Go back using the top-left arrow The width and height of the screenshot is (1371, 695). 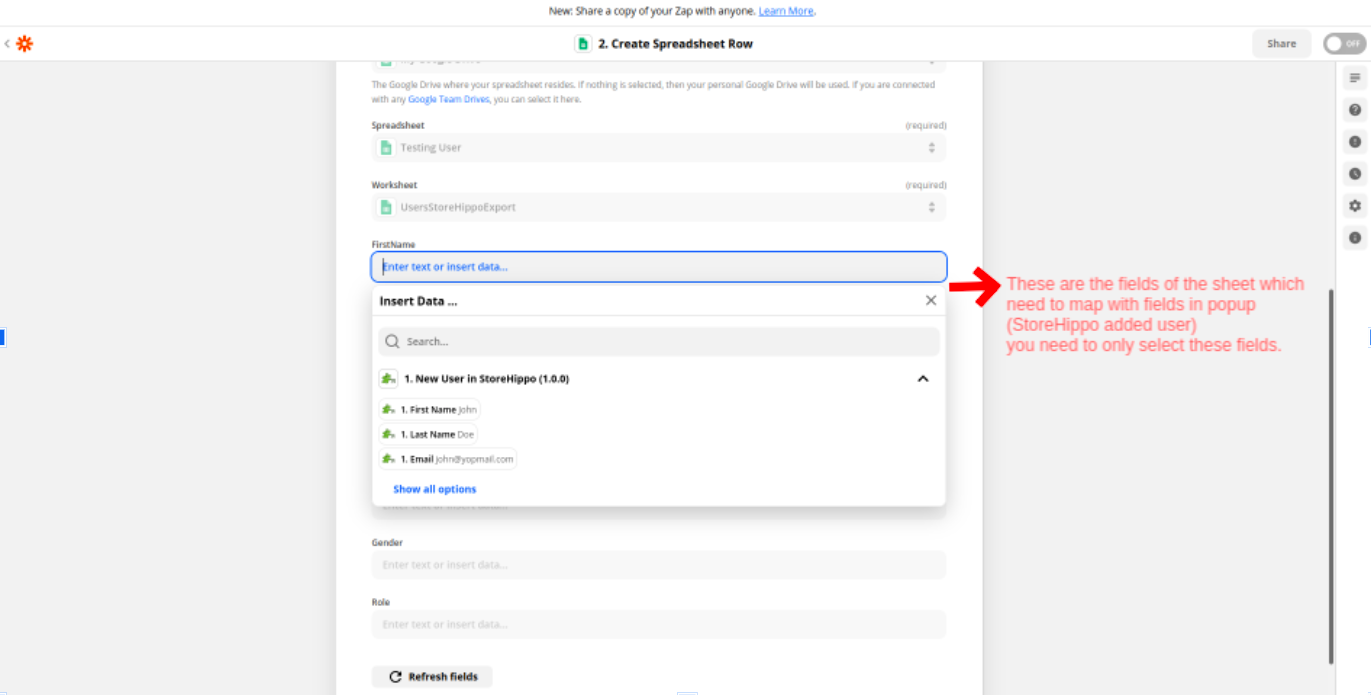(x=7, y=44)
